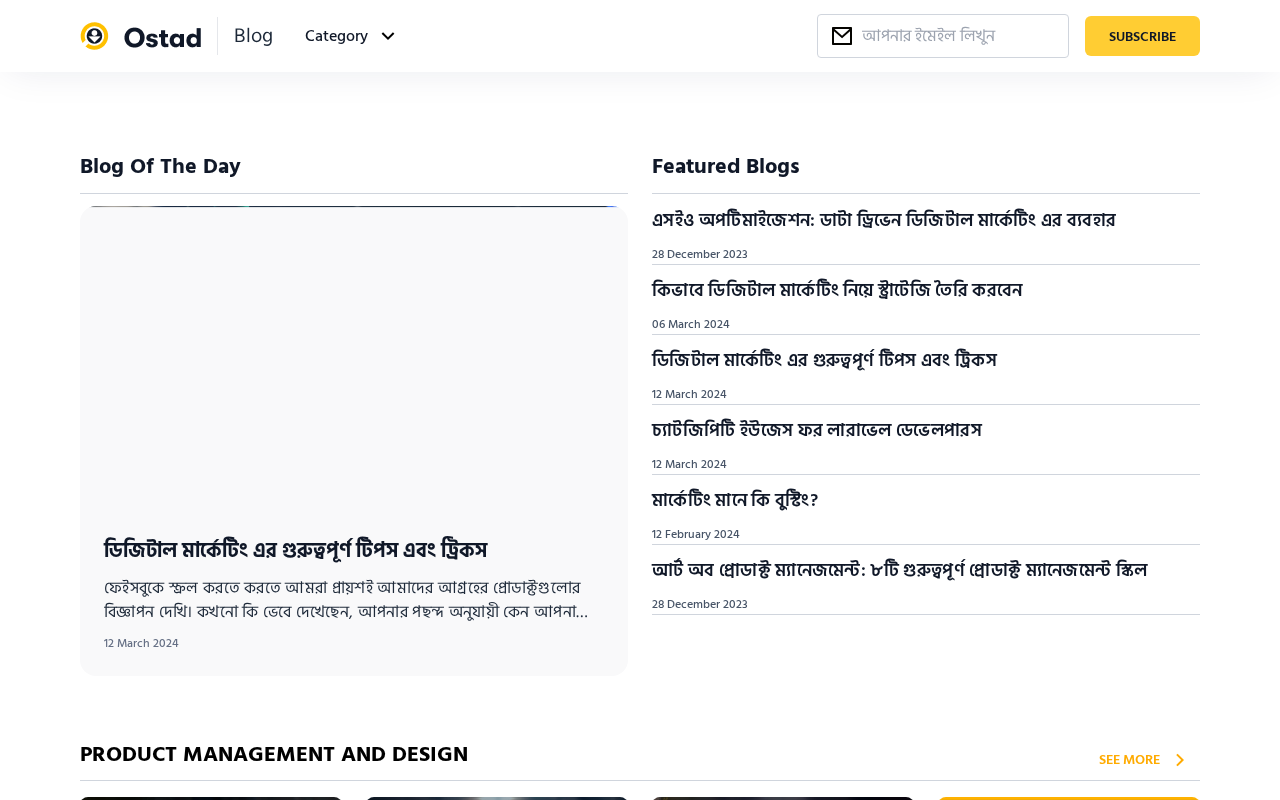Click the envelope icon in email field
The height and width of the screenshot is (800, 1280).
tap(842, 36)
